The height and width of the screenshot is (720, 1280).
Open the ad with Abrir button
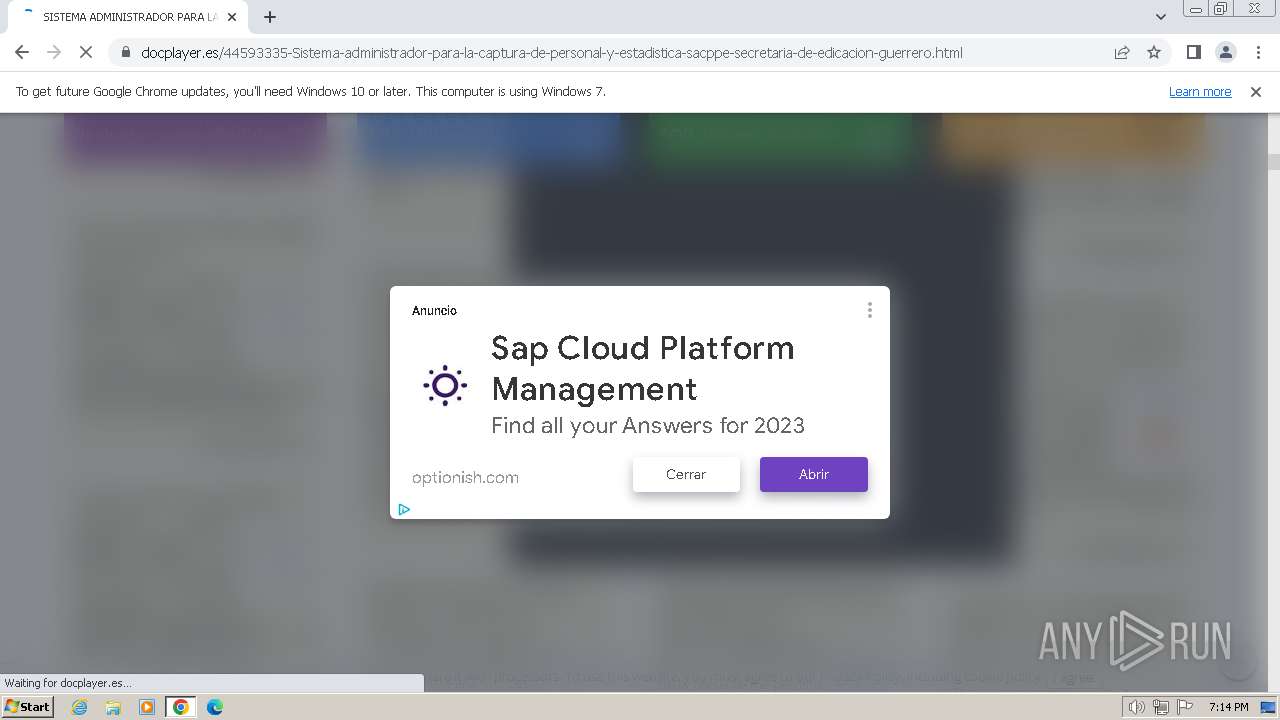pos(814,474)
